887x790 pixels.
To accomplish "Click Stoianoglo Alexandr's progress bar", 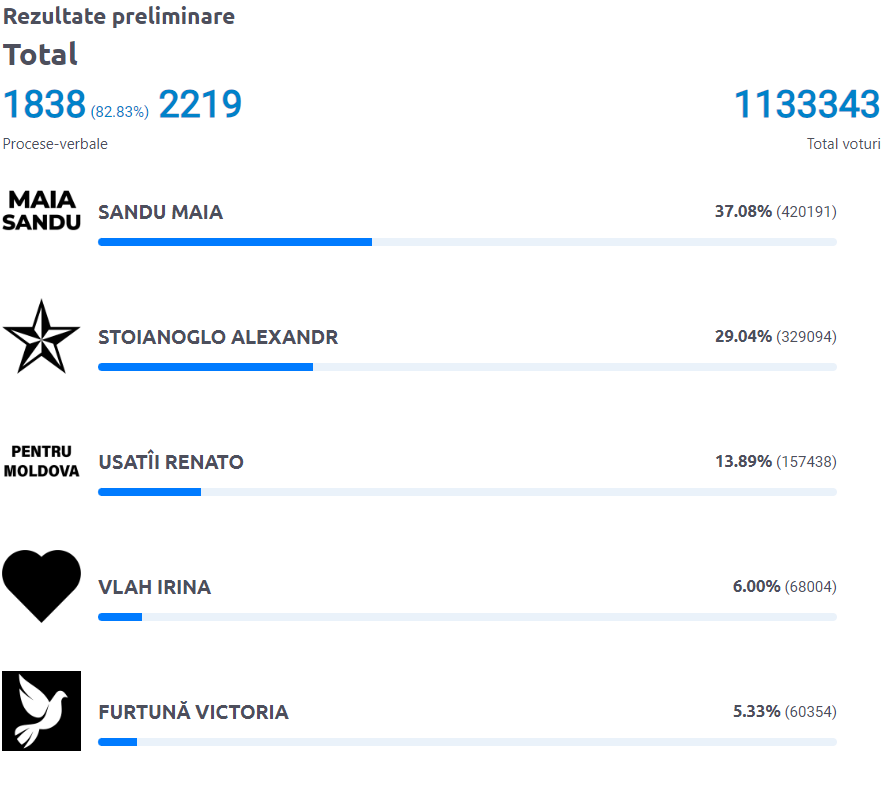I will (205, 367).
